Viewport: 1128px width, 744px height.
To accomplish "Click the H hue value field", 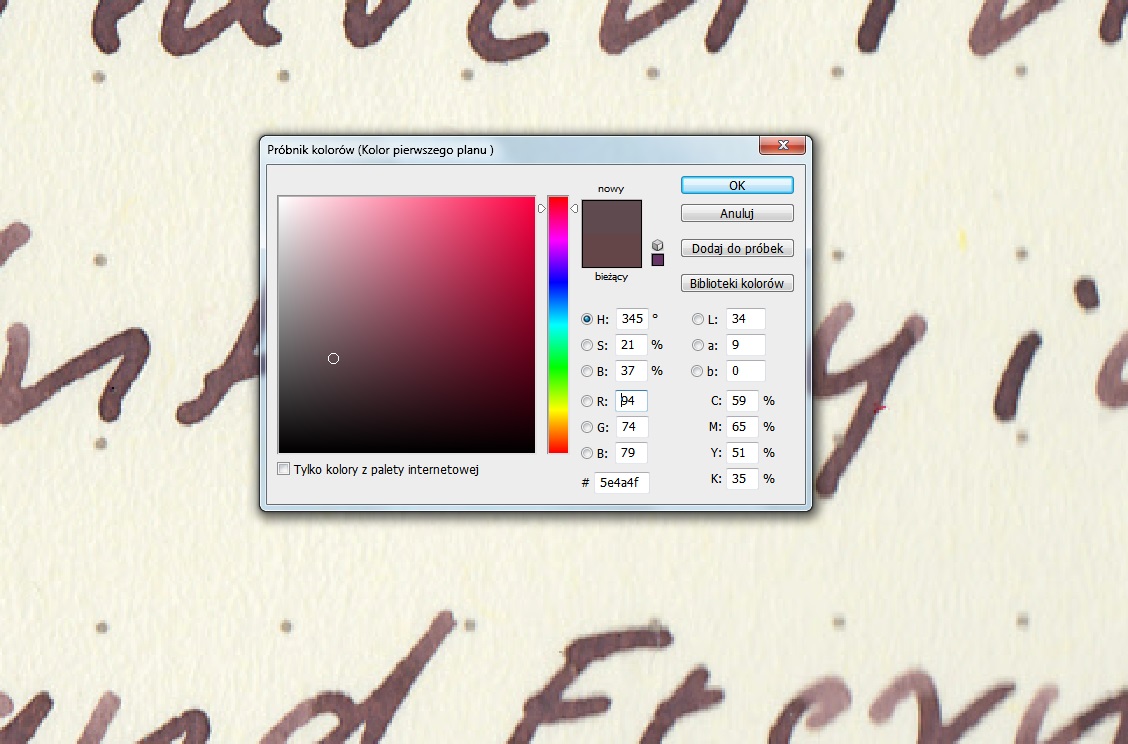I will coord(631,319).
